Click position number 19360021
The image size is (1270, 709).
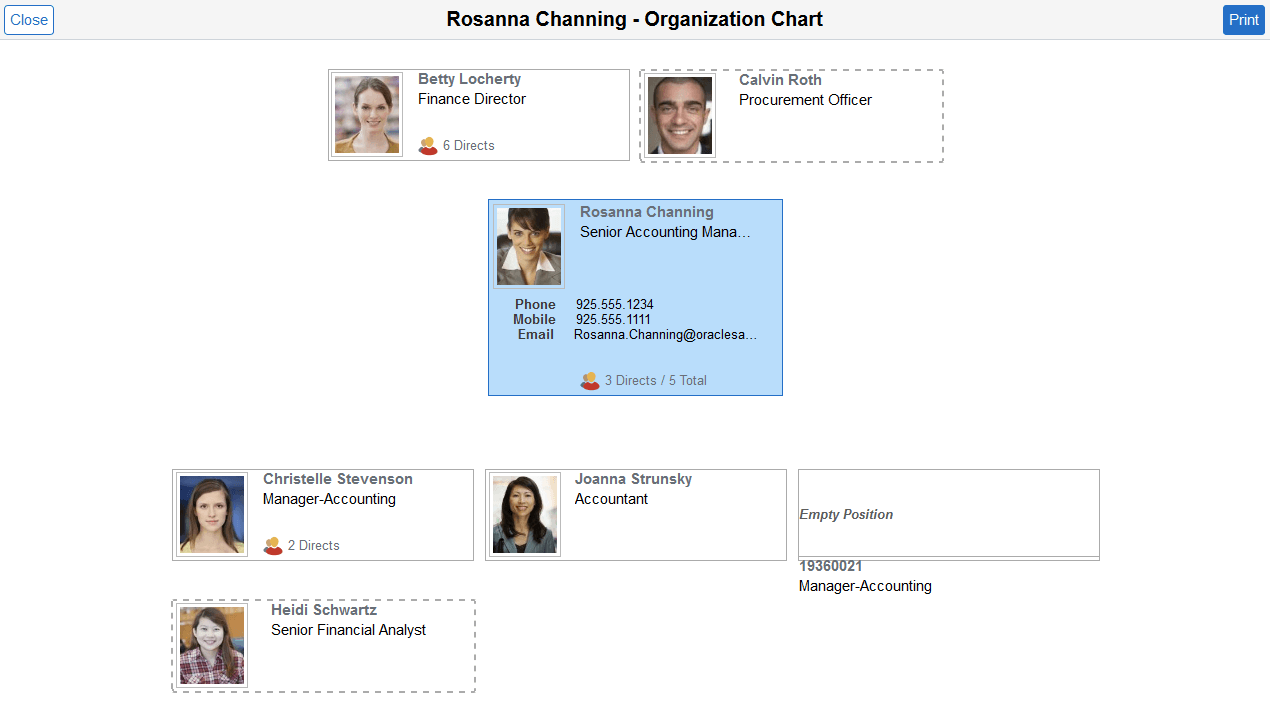pyautogui.click(x=830, y=566)
